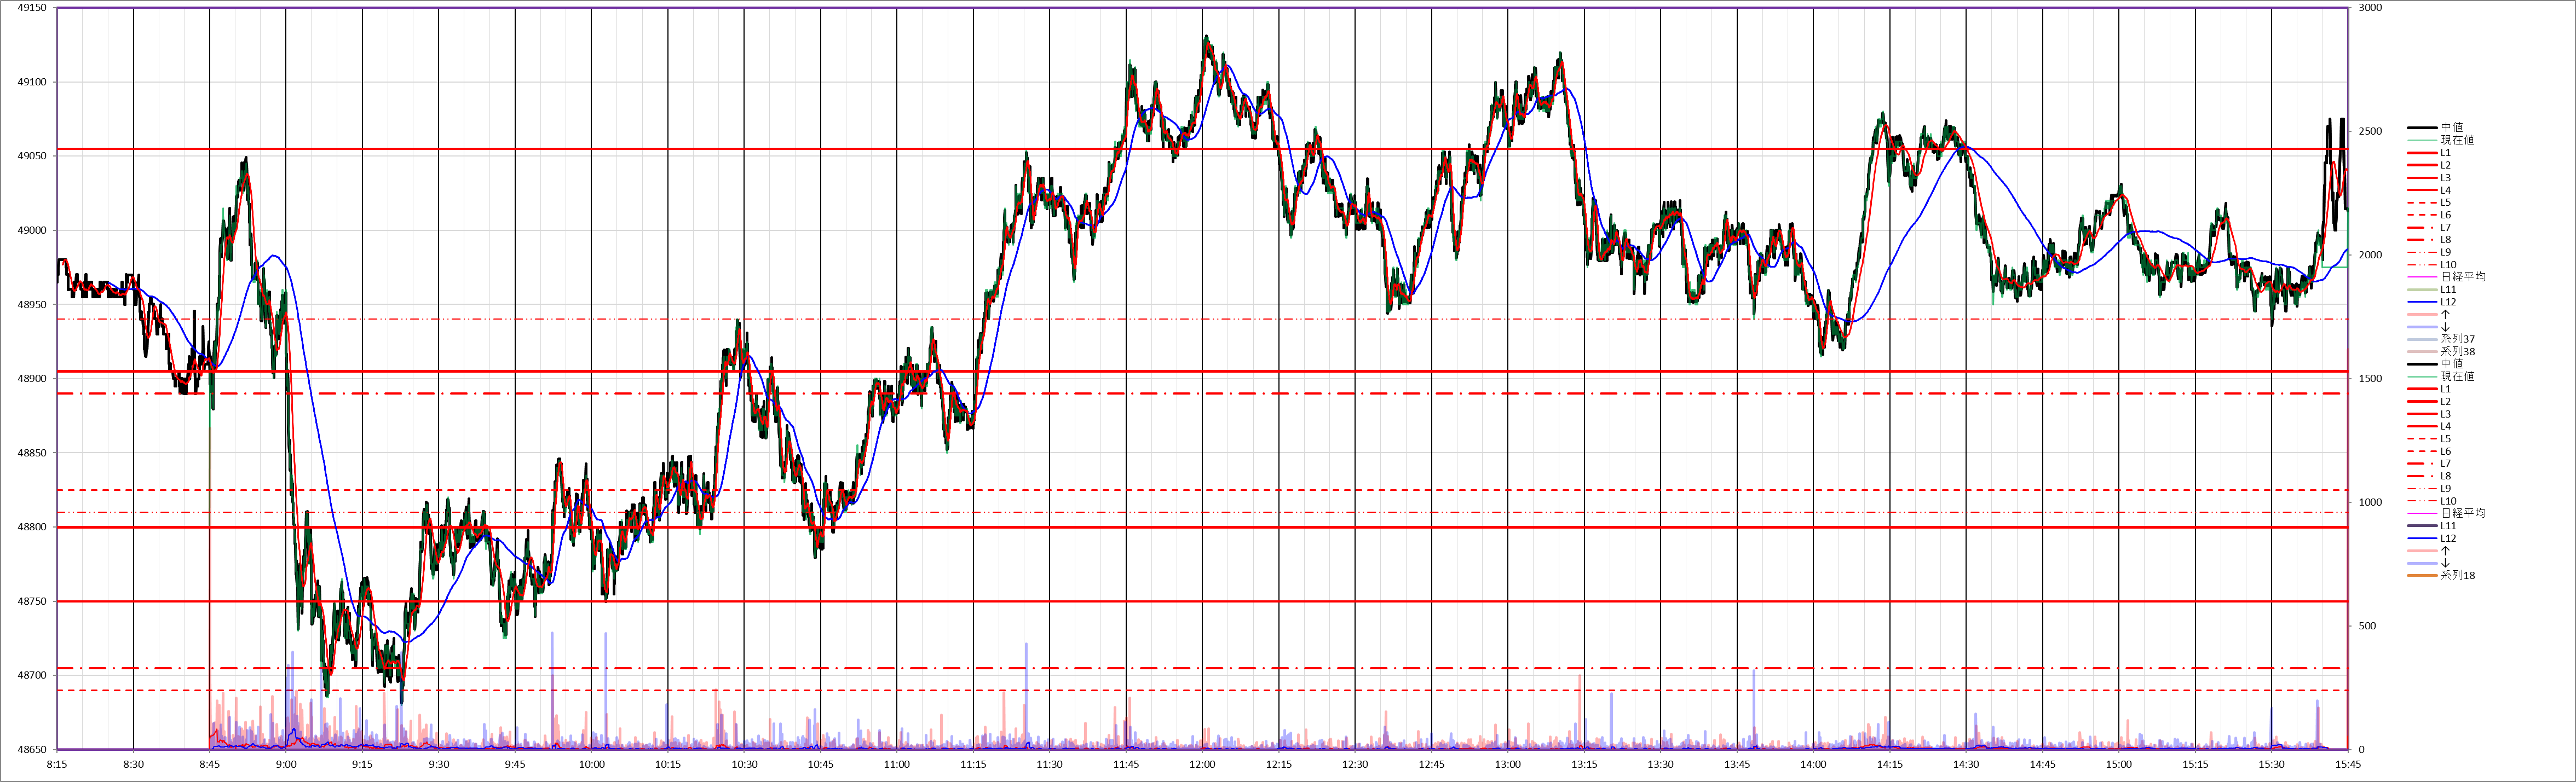Click the 9:00 time axis label
The image size is (2576, 782).
pyautogui.click(x=286, y=765)
